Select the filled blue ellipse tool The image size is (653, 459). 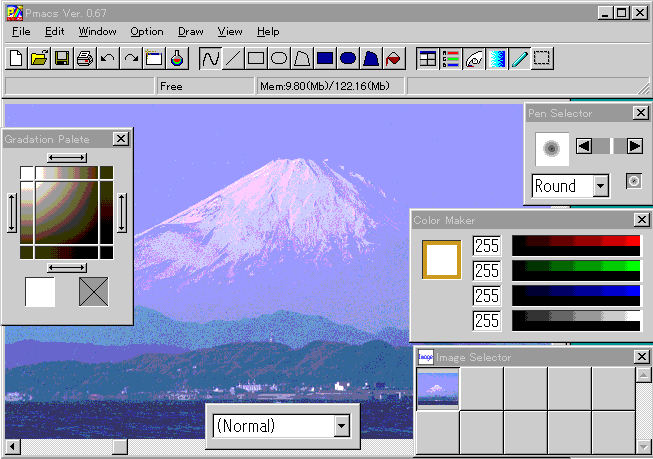[348, 58]
